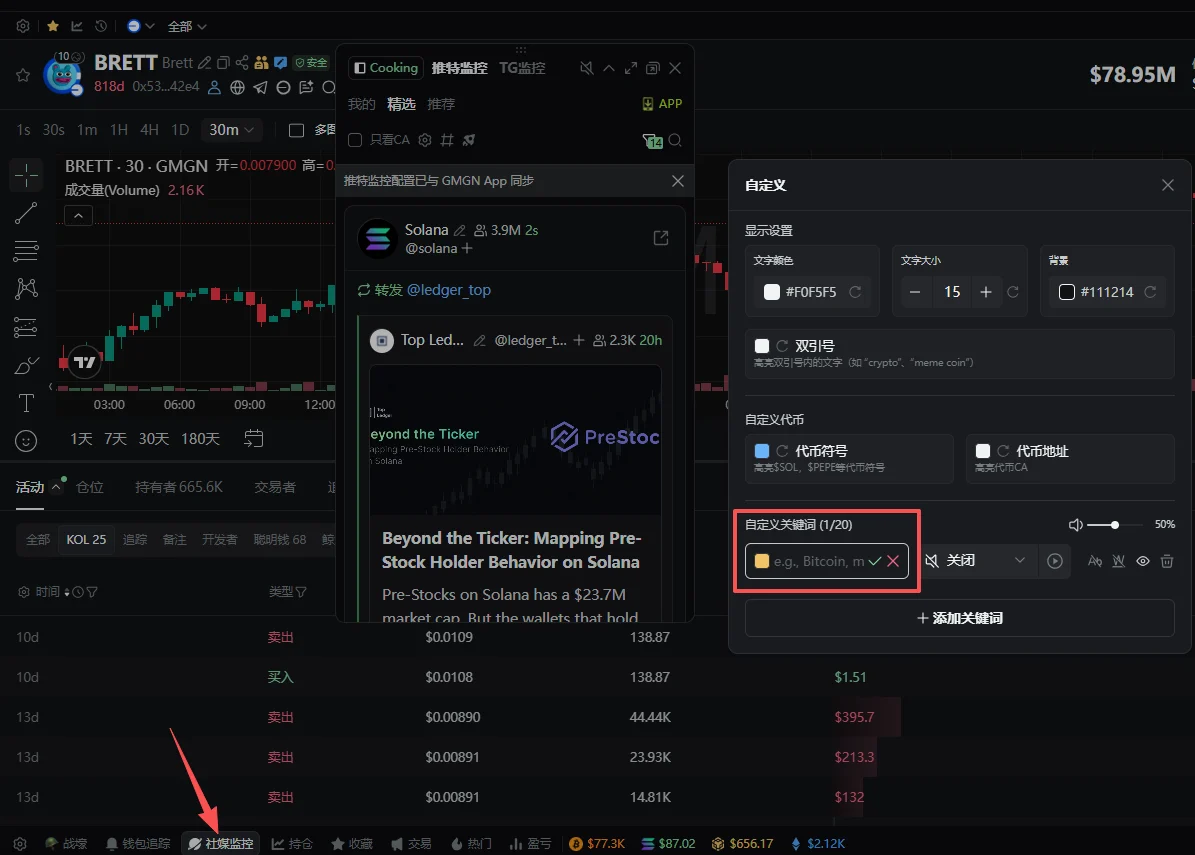Enable the 只看CA checkbox

pyautogui.click(x=354, y=139)
